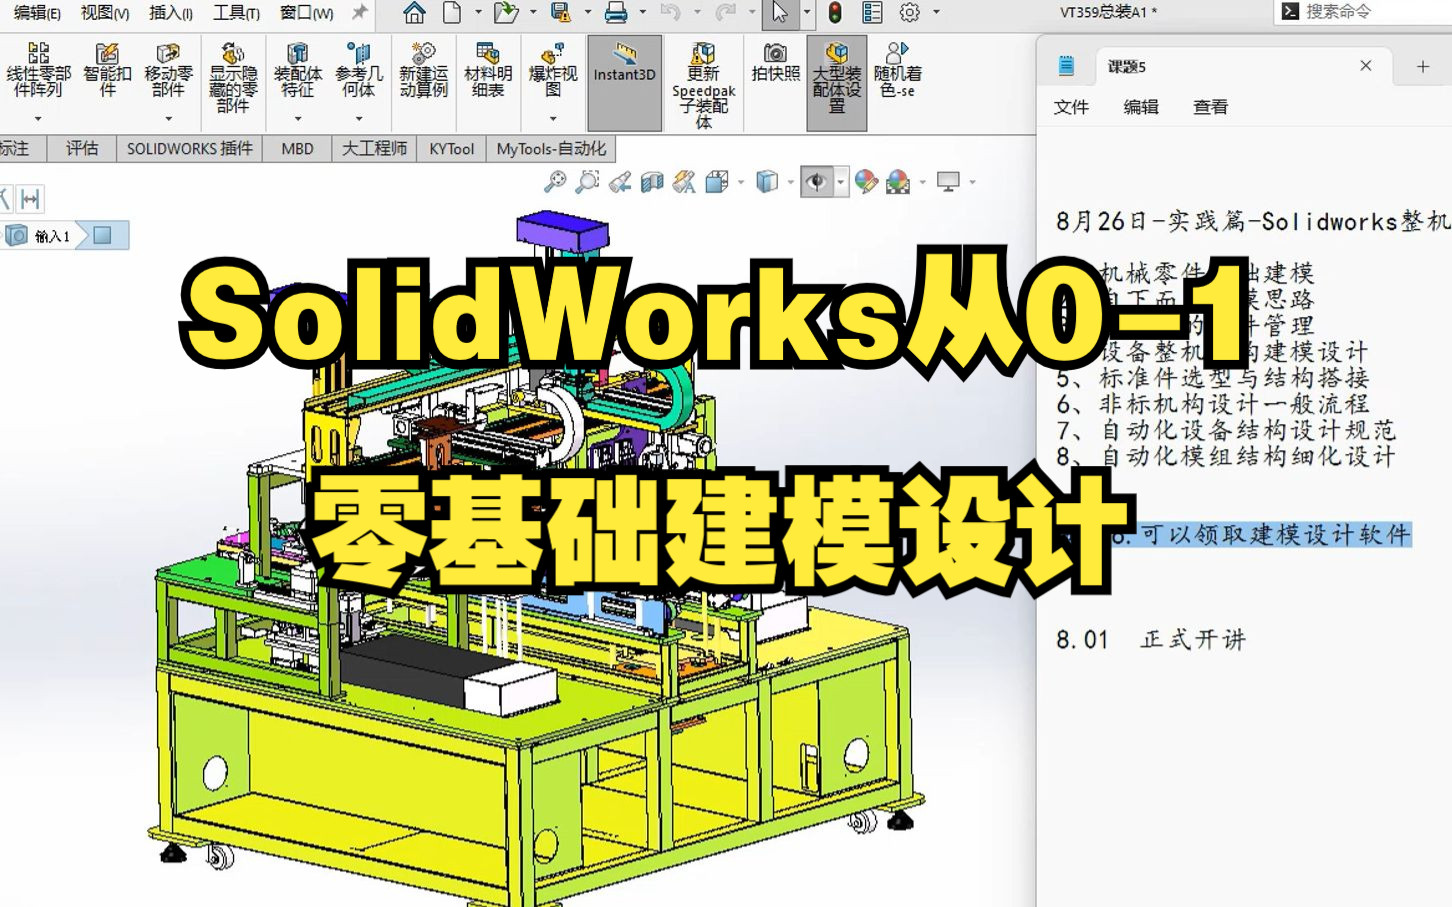Open the Display Style dropdown arrow
The image size is (1452, 907).
click(x=791, y=181)
